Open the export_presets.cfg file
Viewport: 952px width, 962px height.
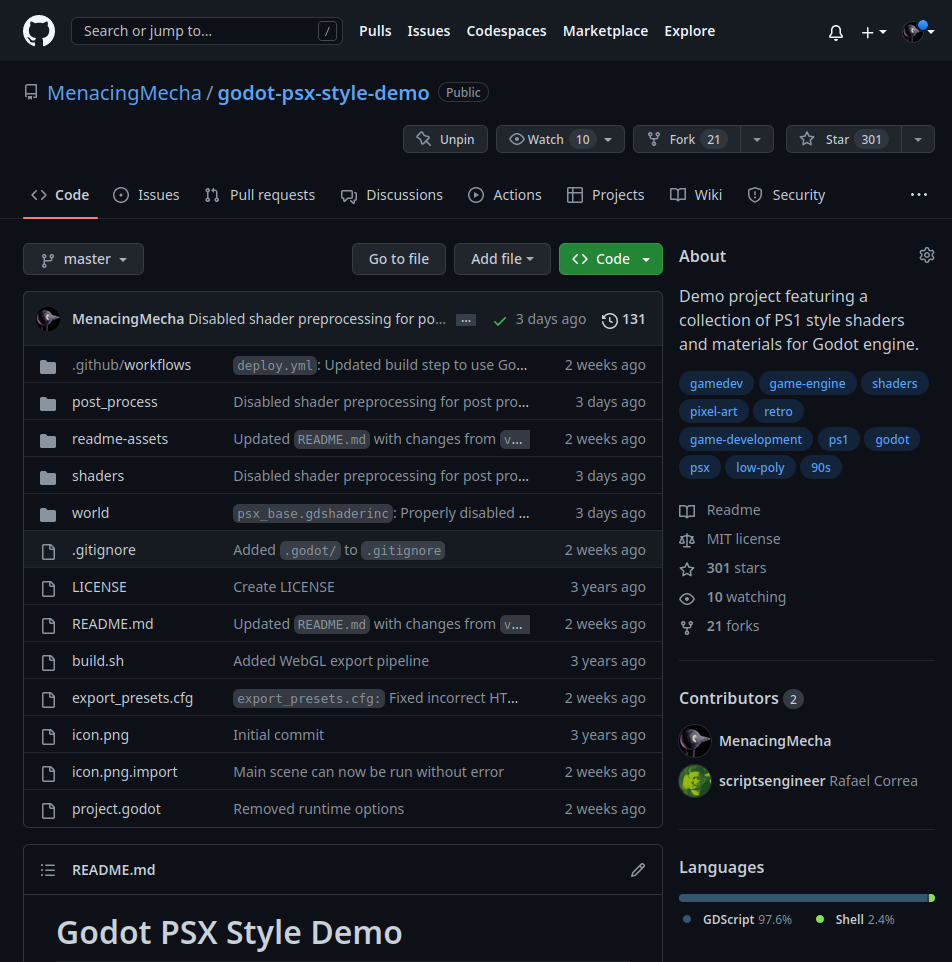pos(132,698)
